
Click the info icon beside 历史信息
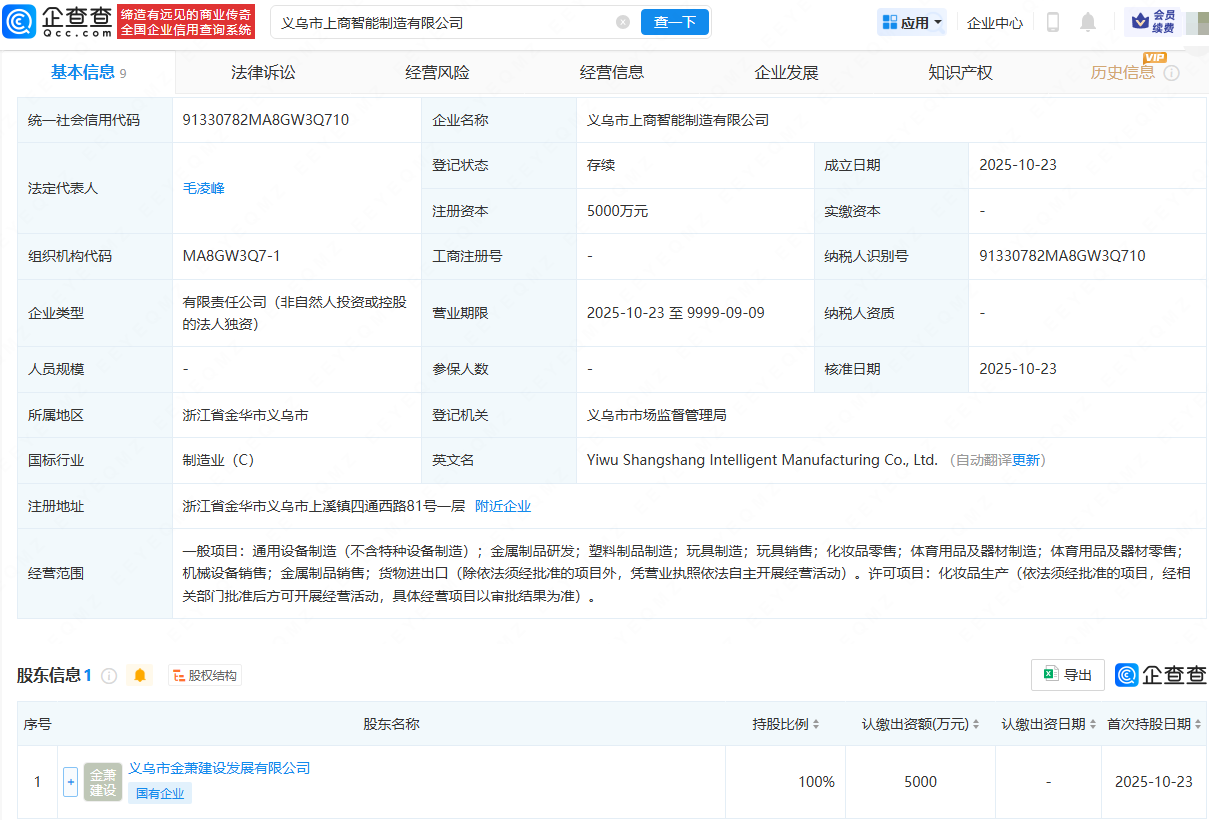pyautogui.click(x=1172, y=73)
